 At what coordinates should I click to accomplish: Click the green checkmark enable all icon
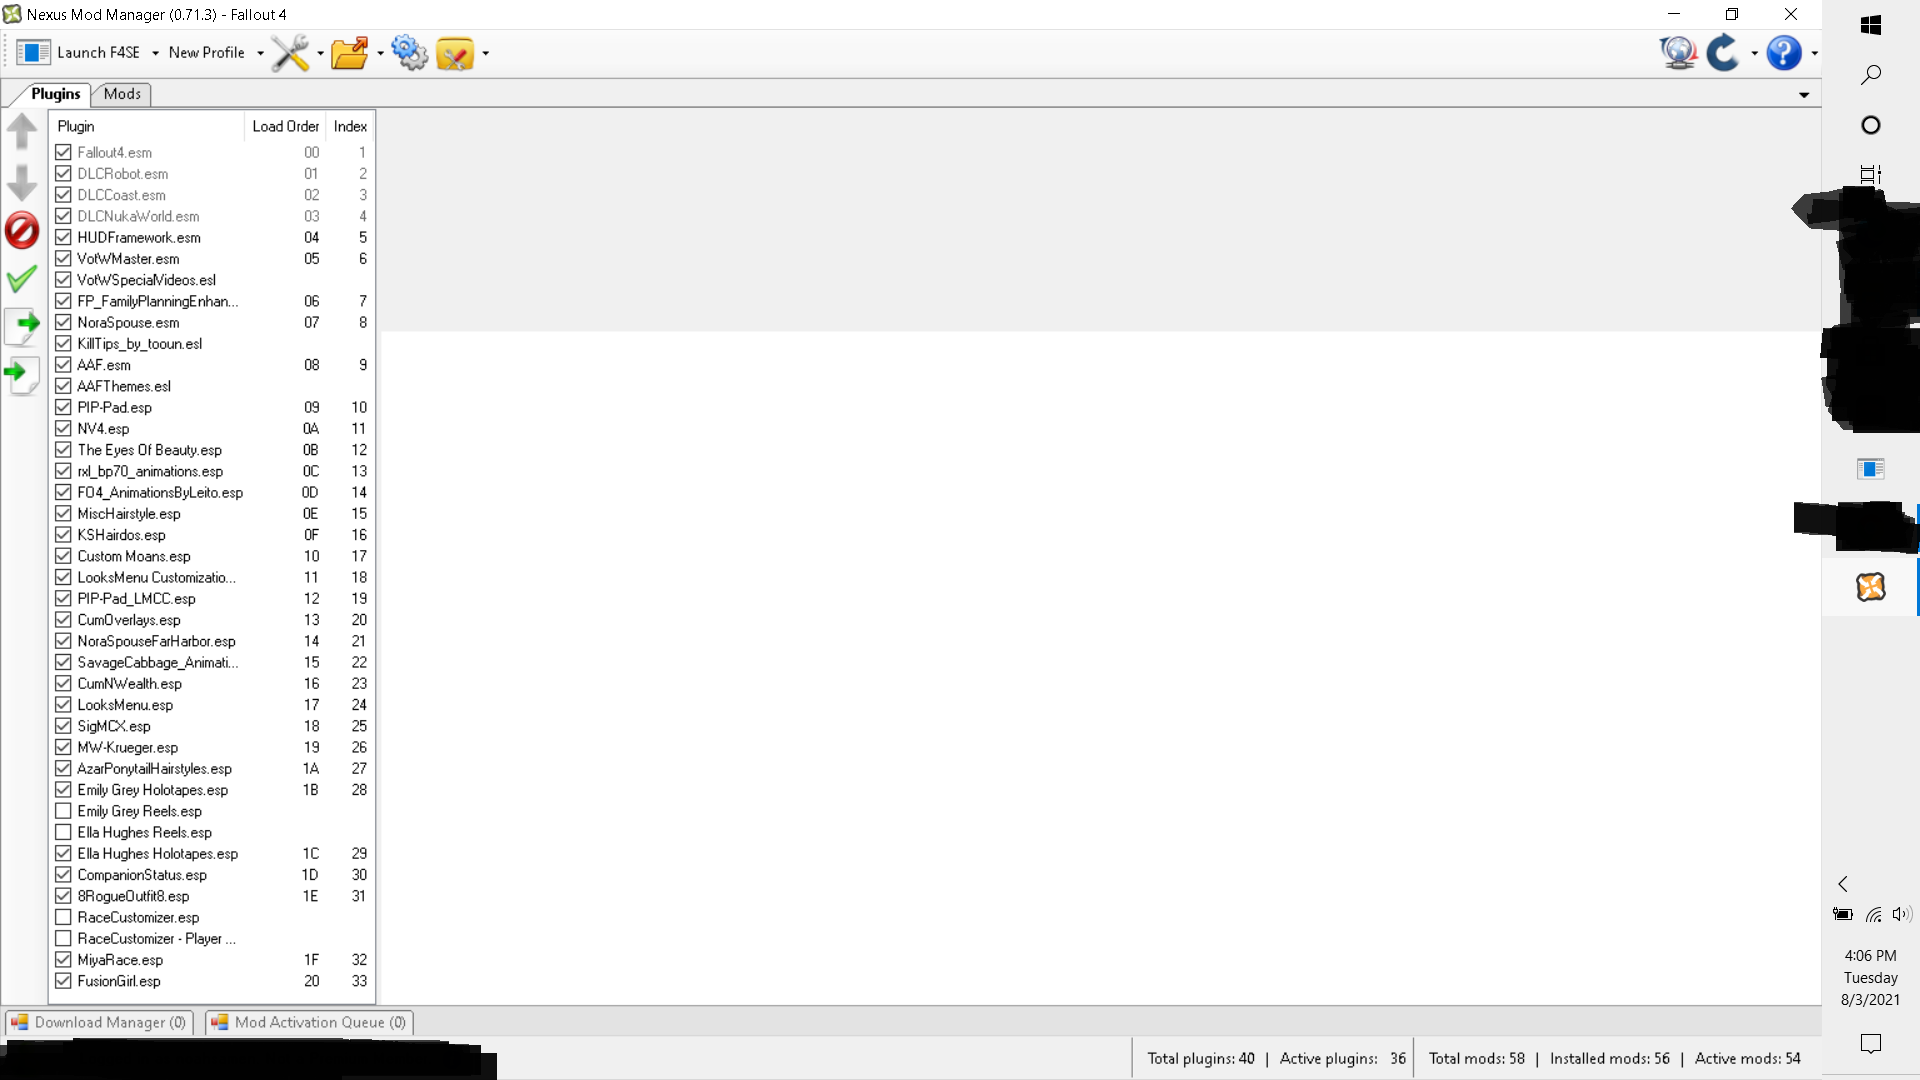[x=22, y=278]
